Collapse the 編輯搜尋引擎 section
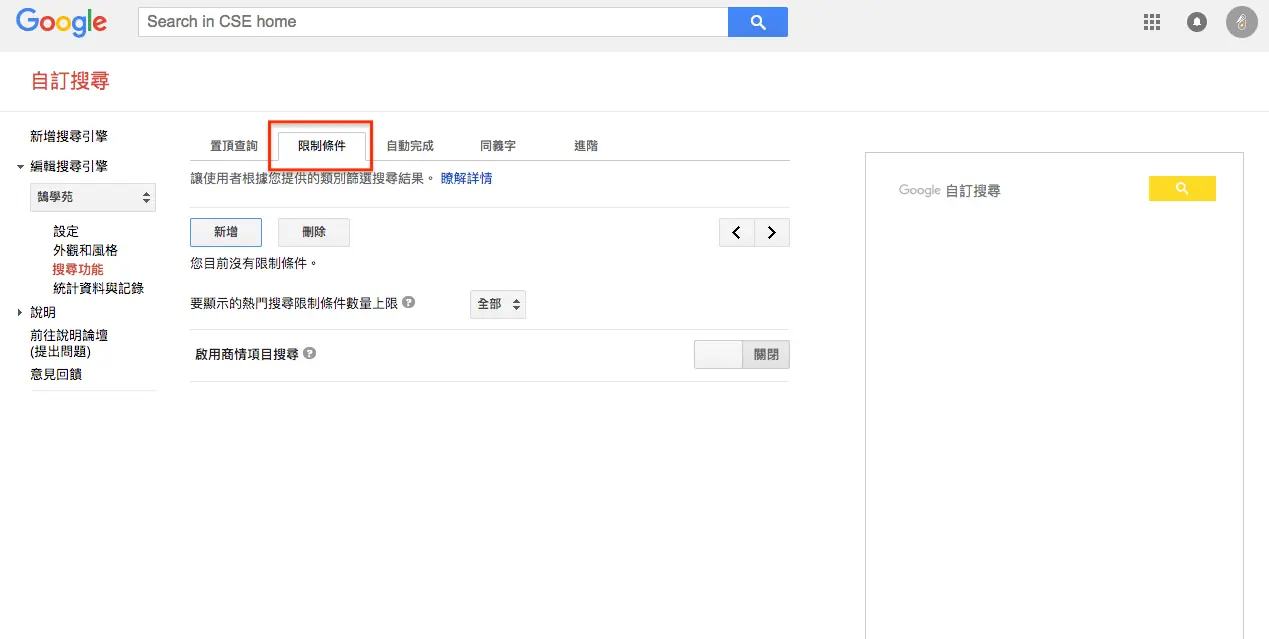The height and width of the screenshot is (639, 1269). (x=20, y=167)
